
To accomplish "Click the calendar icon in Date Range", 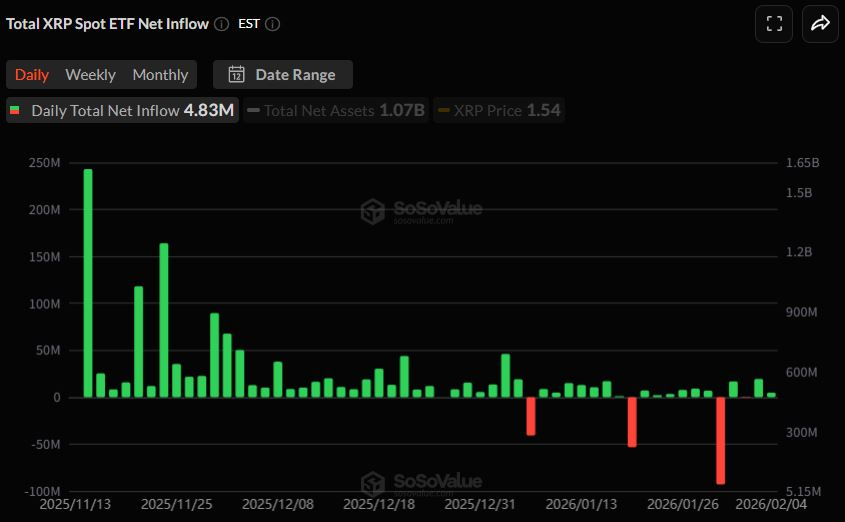I will click(x=237, y=75).
